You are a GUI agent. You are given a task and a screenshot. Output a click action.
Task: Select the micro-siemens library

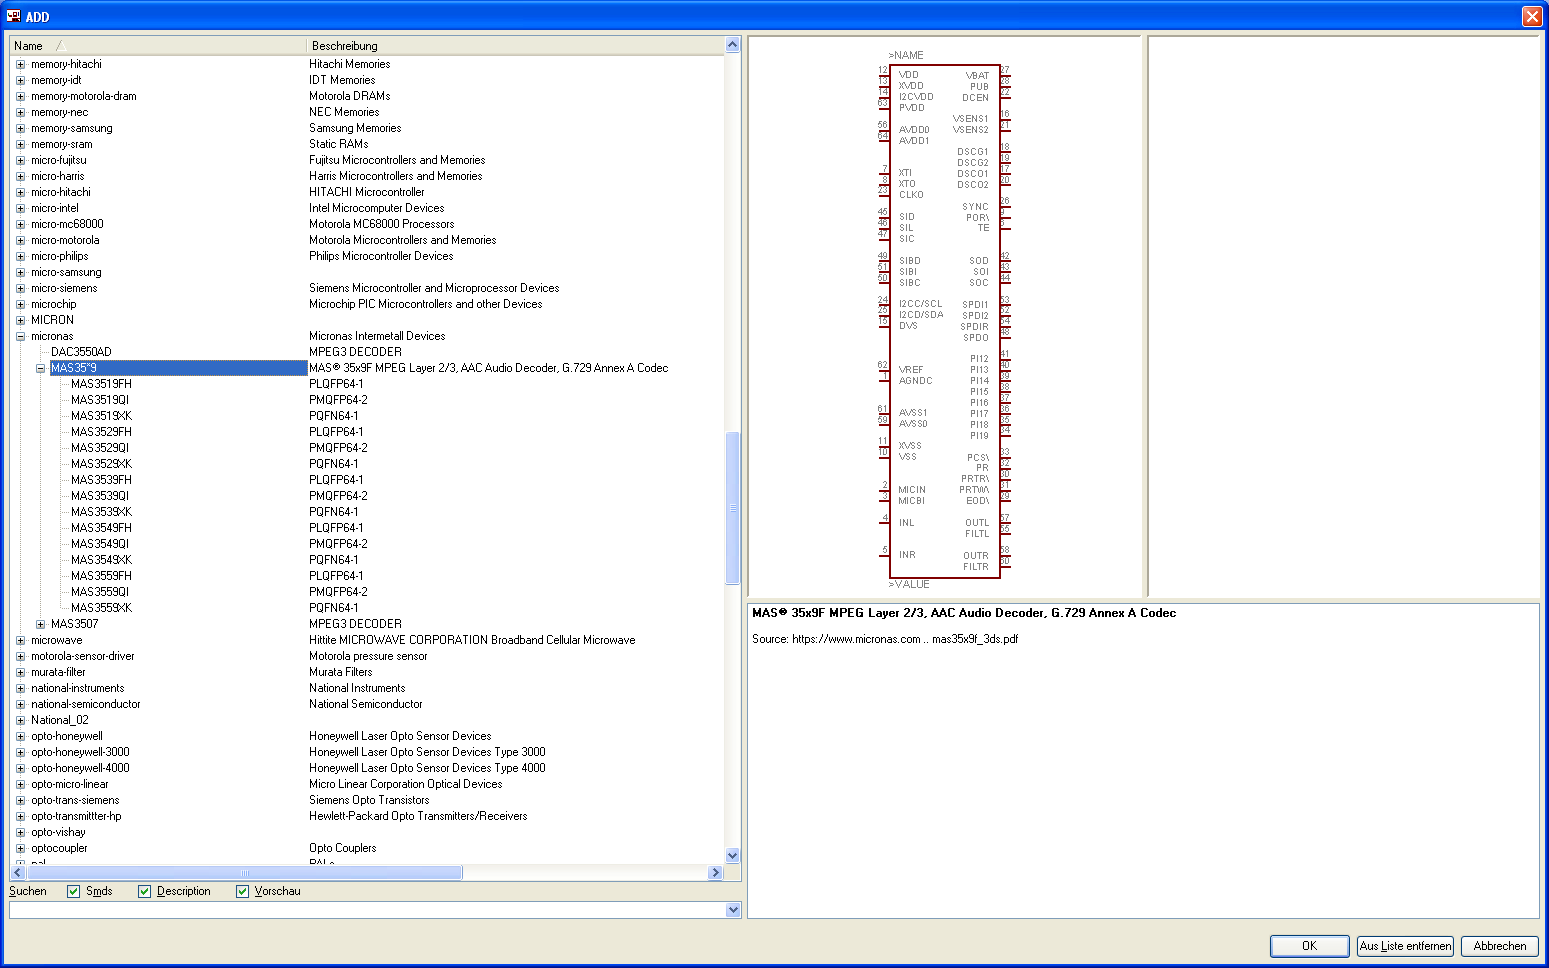pos(64,288)
